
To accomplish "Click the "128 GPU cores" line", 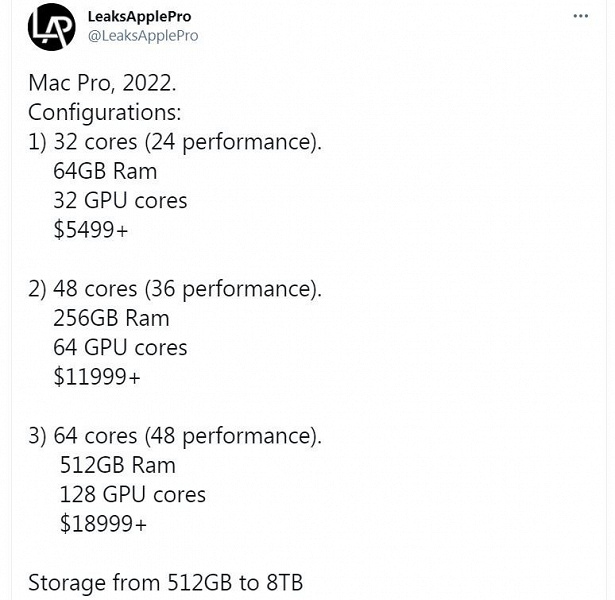I will pyautogui.click(x=132, y=495).
